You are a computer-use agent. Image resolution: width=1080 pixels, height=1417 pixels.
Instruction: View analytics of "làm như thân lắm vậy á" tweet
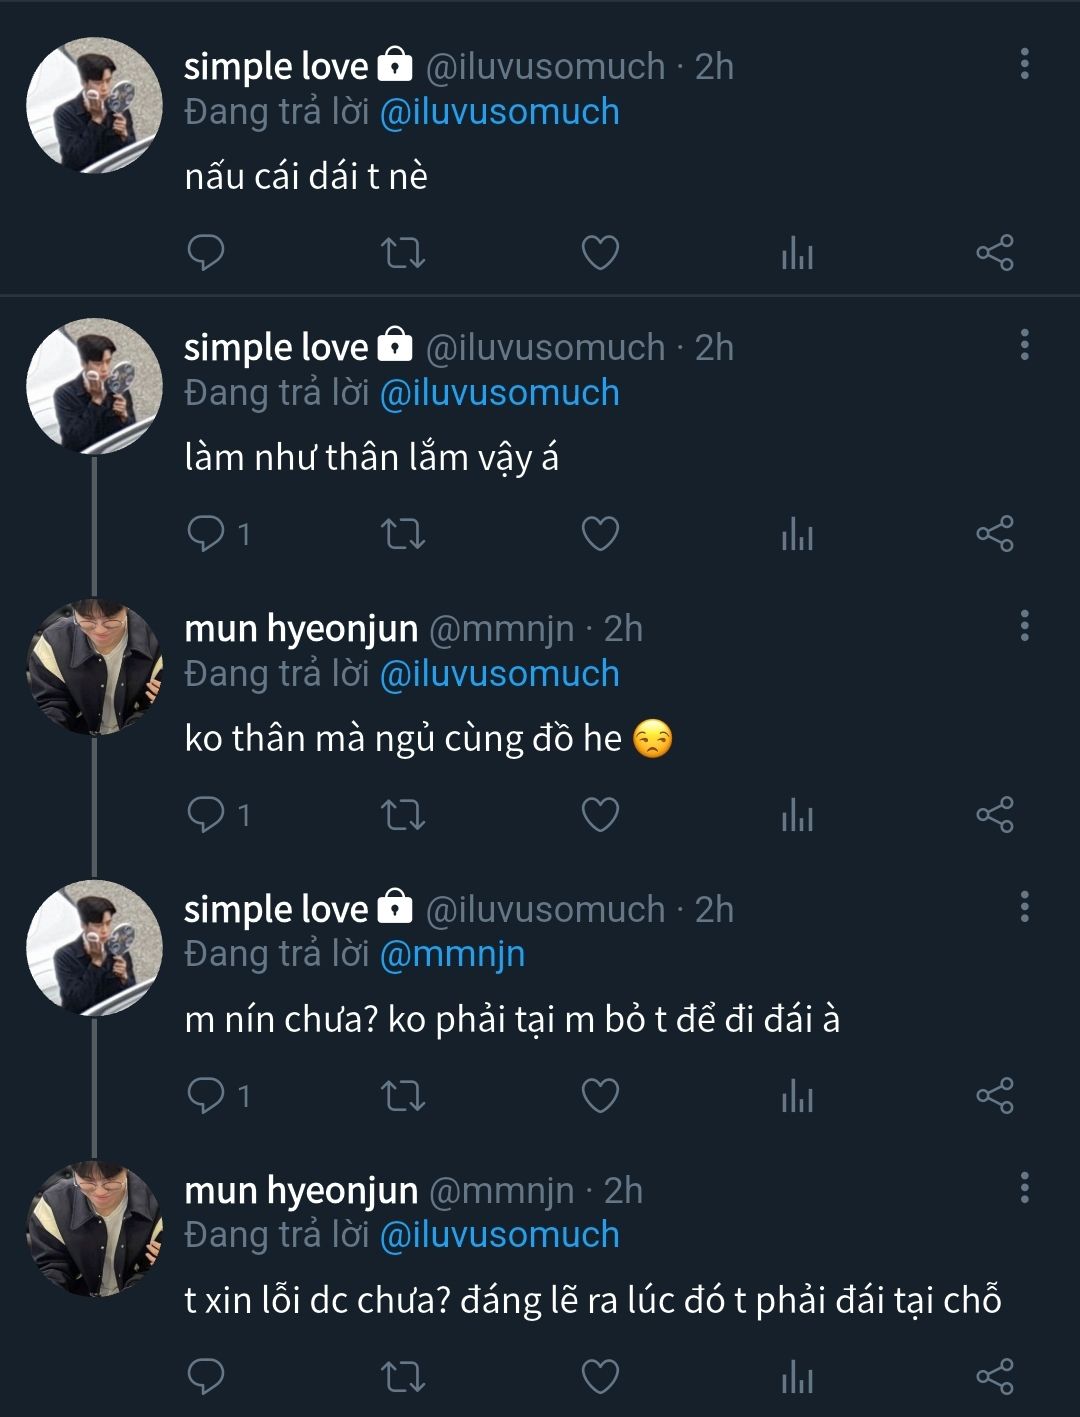(x=797, y=534)
